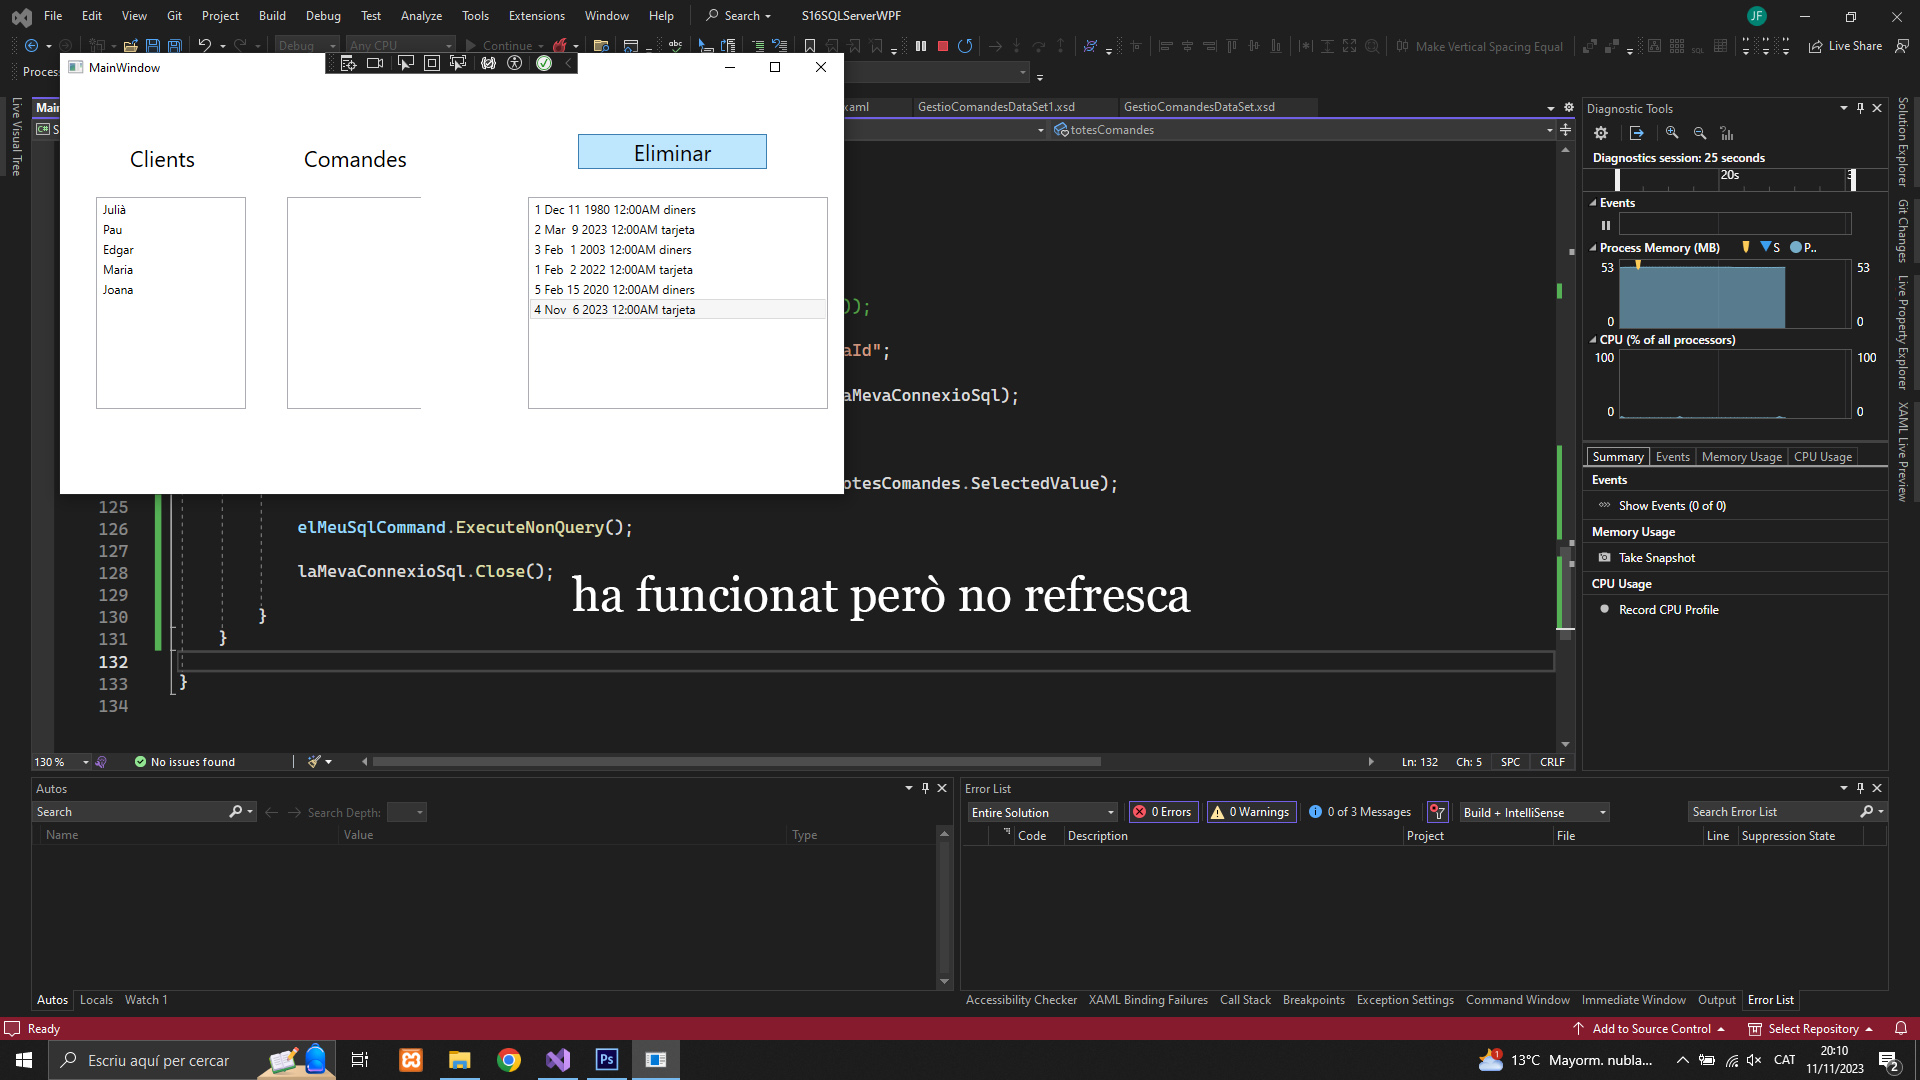Viewport: 1920px width, 1080px height.
Task: Click Zoom Out in Diagnostic Tools
Action: tap(1699, 133)
